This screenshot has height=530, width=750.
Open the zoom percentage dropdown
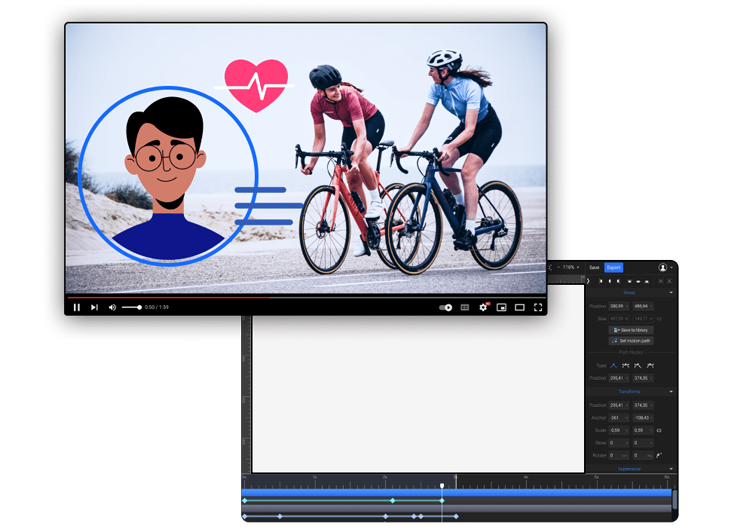570,267
